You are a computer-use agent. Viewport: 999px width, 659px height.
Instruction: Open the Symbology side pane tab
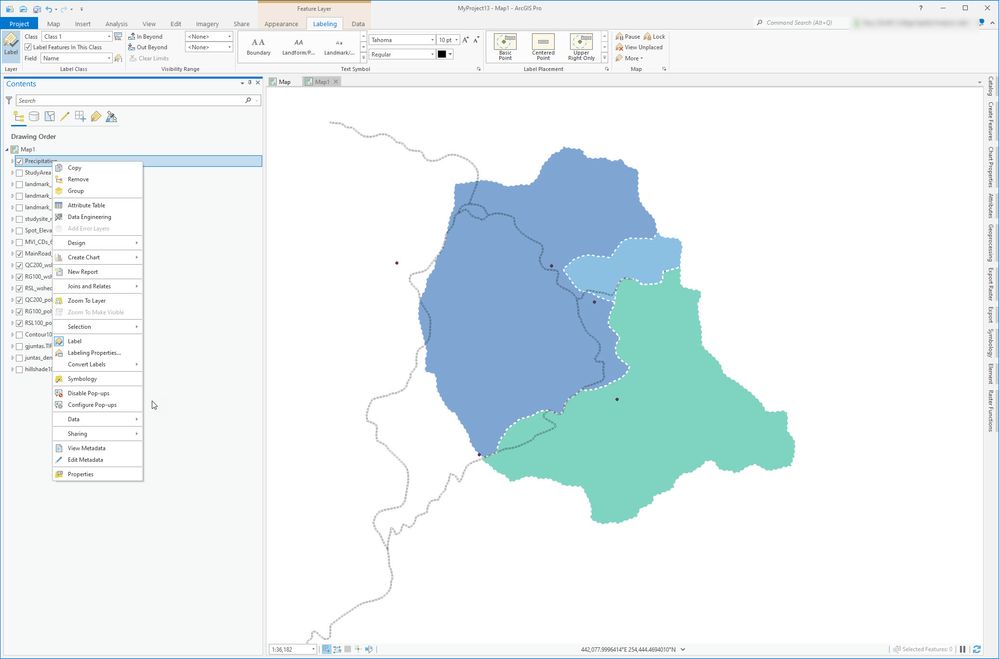(x=991, y=343)
